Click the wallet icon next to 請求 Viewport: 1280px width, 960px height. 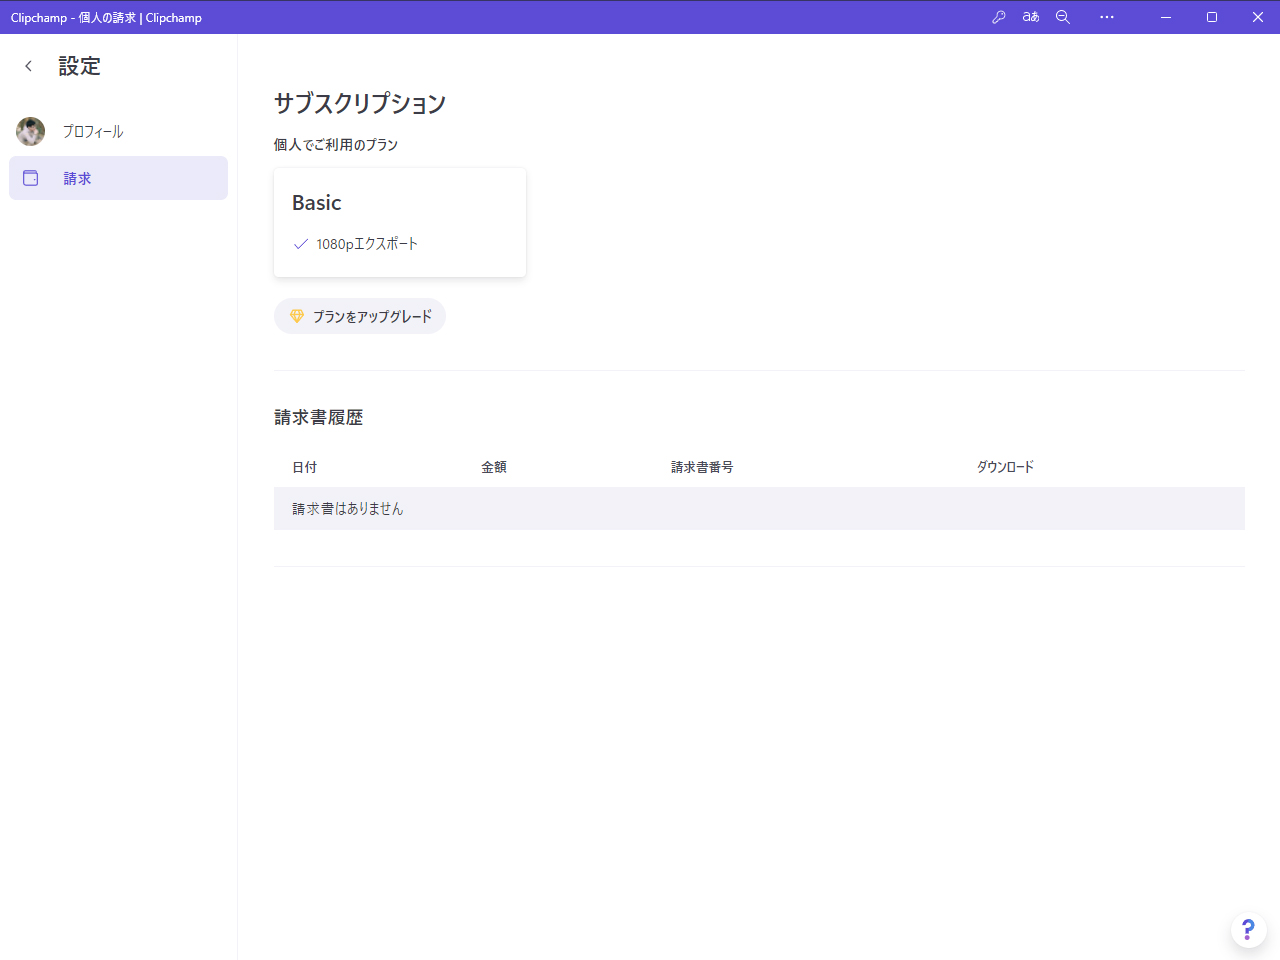[x=30, y=178]
